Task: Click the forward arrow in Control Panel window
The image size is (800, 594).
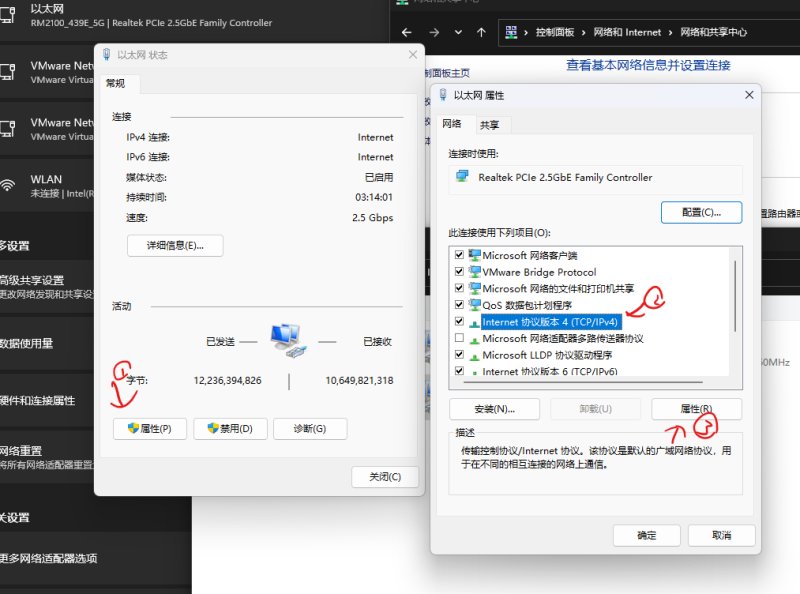Action: point(434,32)
